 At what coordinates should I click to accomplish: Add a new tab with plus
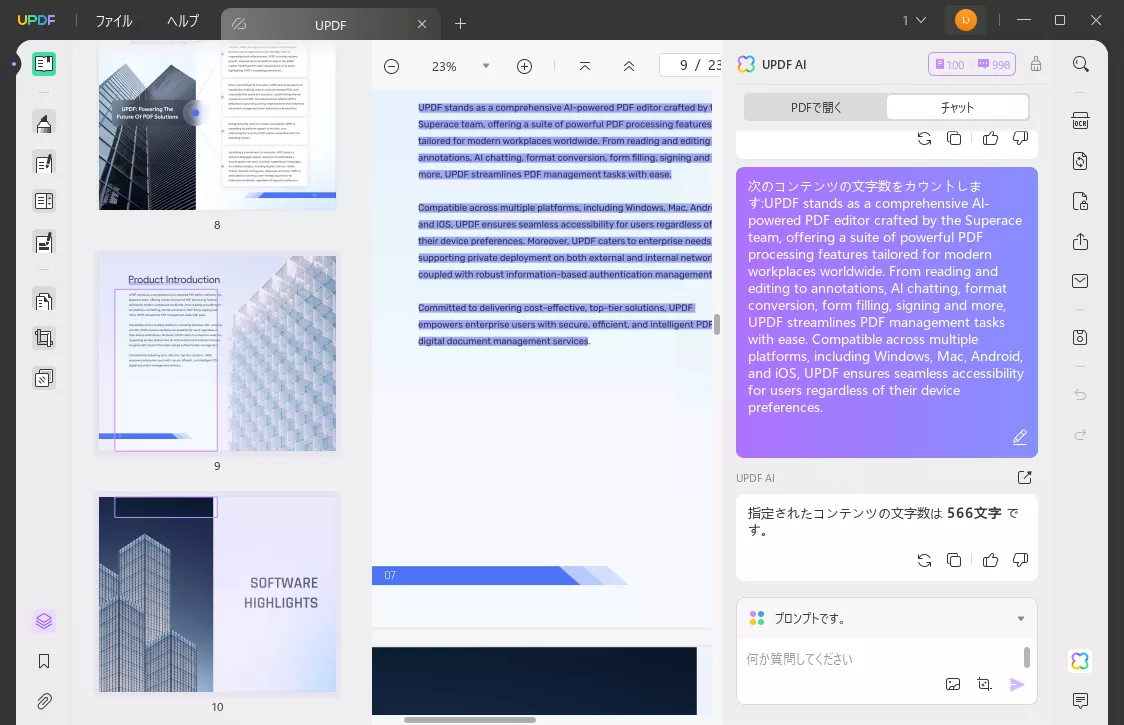click(x=460, y=24)
